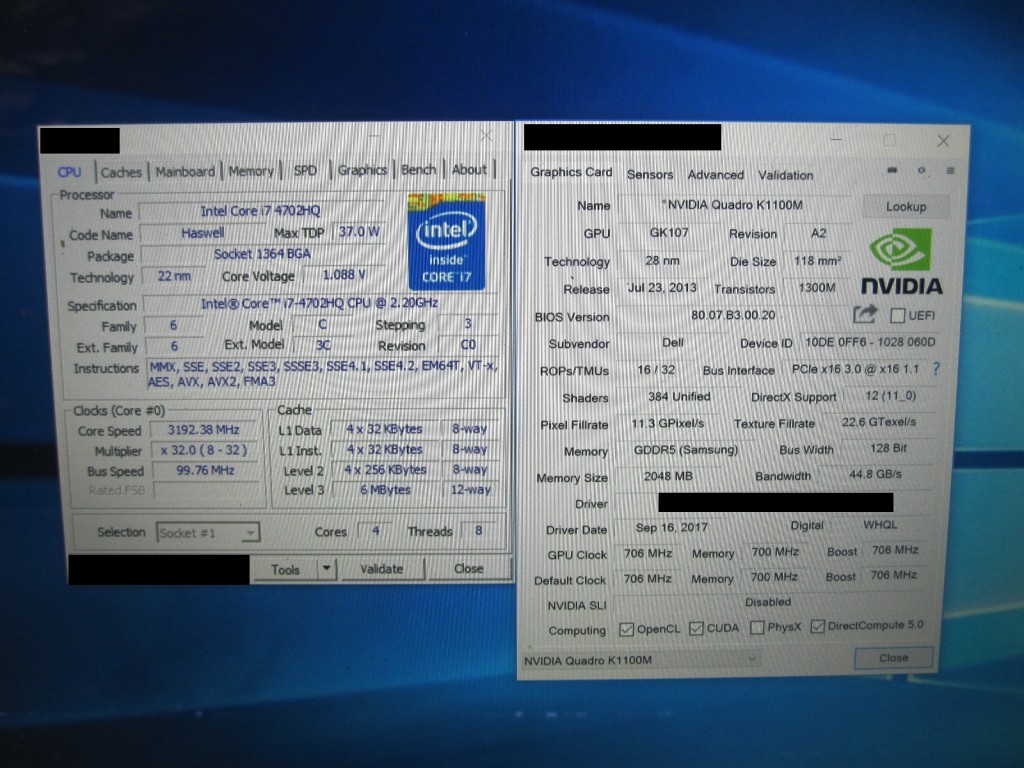Screen dimensions: 1024x768
Task: Click the Package value Socket 1364 BGA
Action: [263, 254]
